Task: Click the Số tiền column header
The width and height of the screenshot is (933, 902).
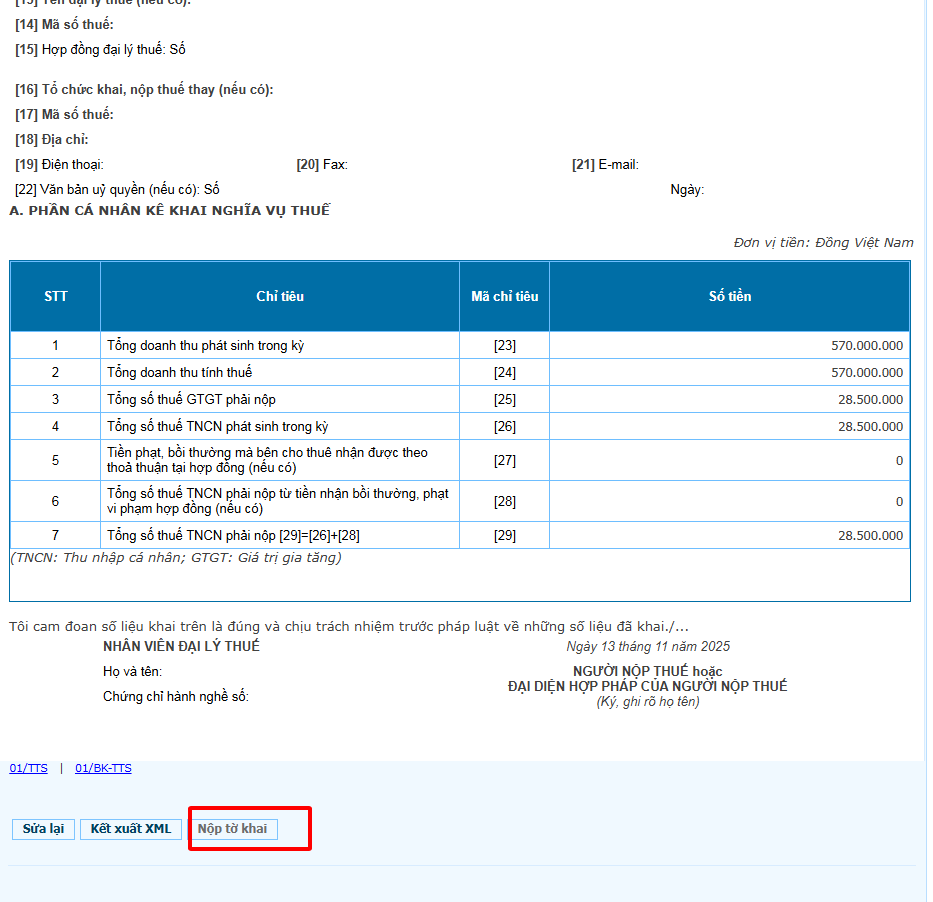Action: tap(729, 296)
